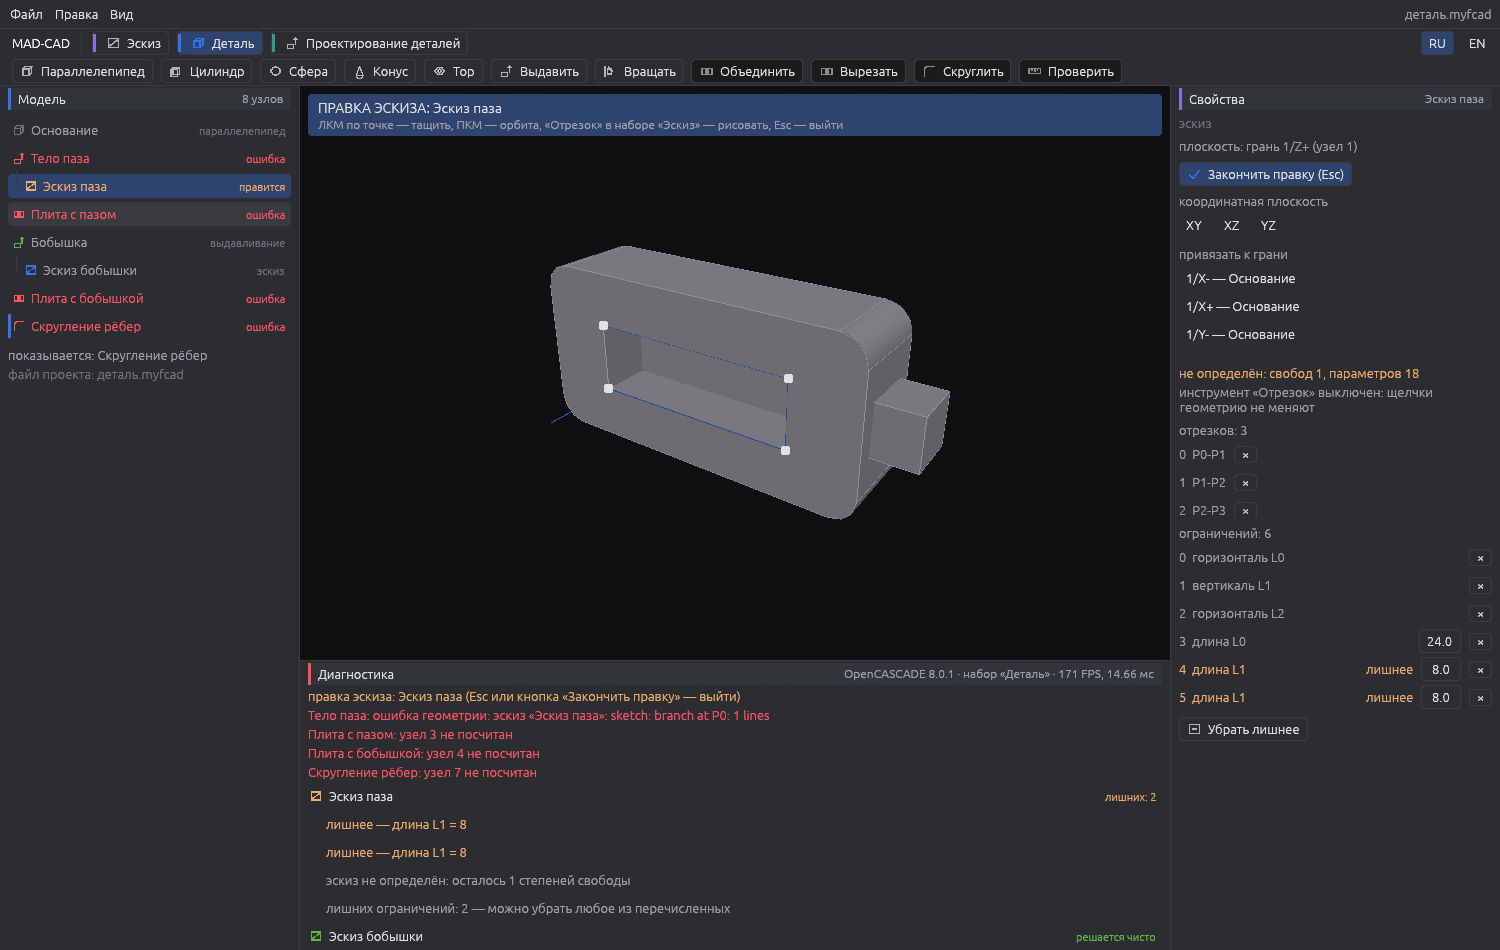Select the Сфера primitive tool
Image resolution: width=1500 pixels, height=950 pixels.
(x=298, y=72)
